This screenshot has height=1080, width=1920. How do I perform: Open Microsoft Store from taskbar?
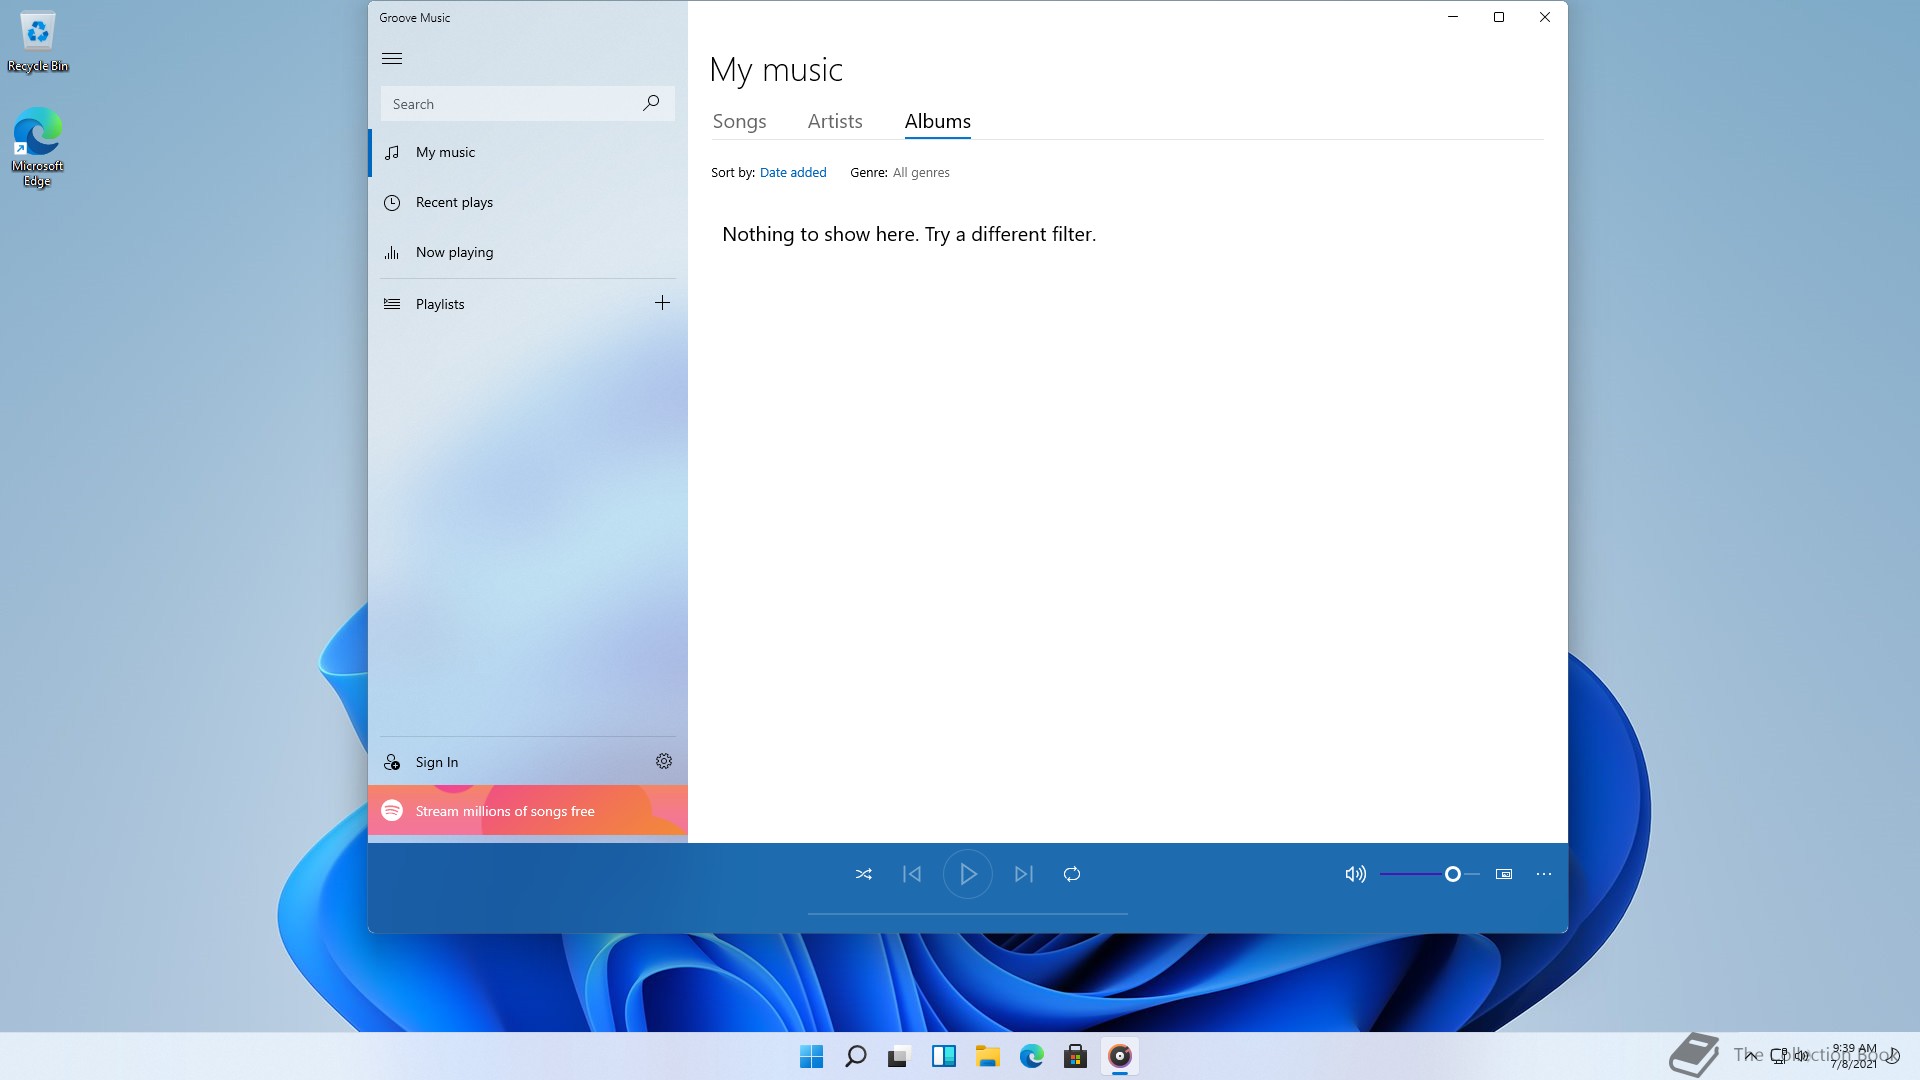click(x=1076, y=1056)
